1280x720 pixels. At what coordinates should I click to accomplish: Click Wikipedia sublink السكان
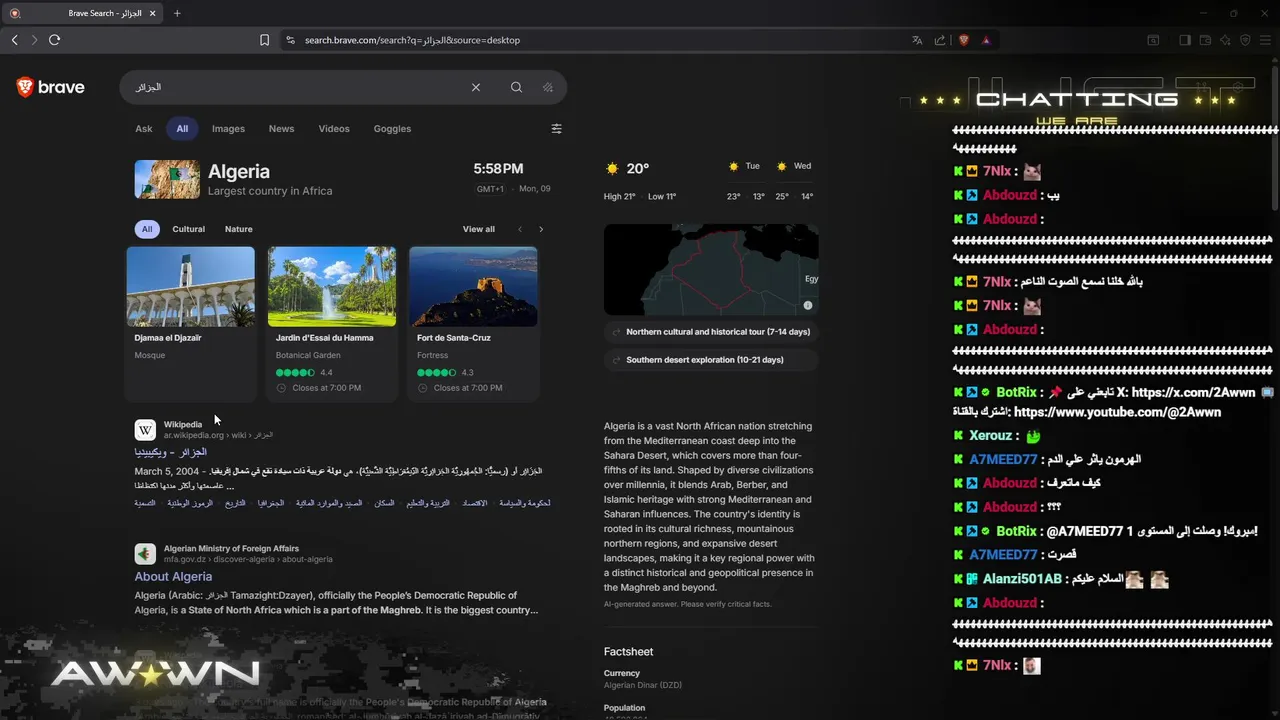click(384, 503)
